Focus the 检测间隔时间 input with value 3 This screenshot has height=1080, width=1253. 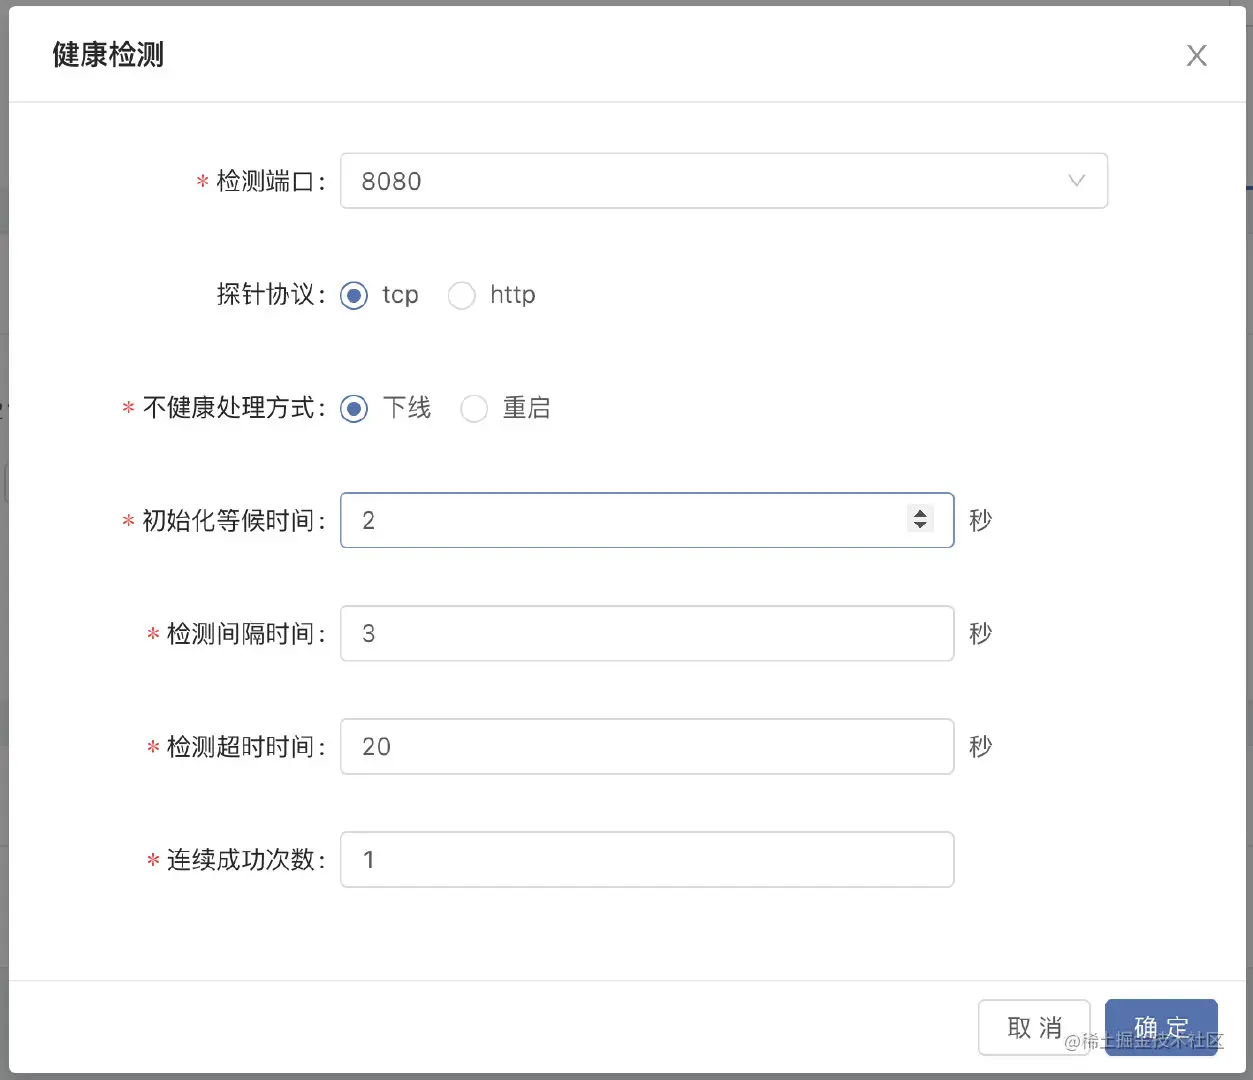[647, 633]
